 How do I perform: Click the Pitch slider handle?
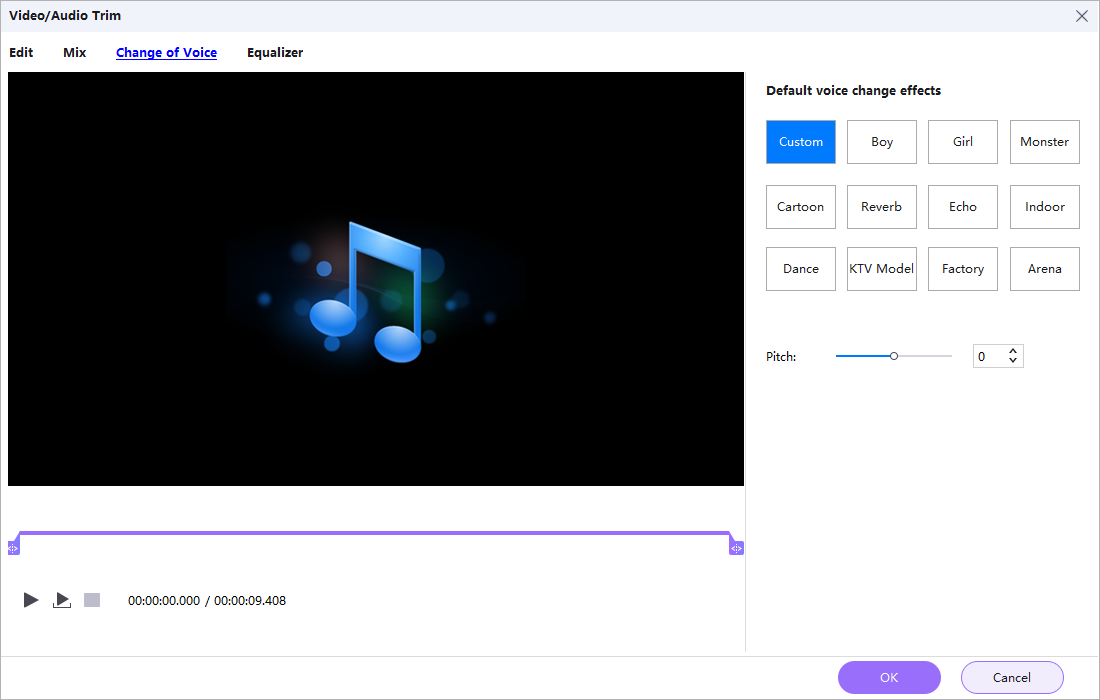point(894,356)
